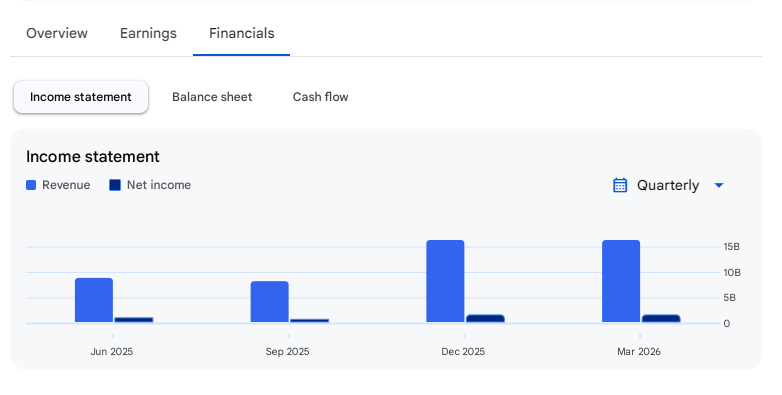Open the Overview tab
782x395 pixels.
click(57, 33)
